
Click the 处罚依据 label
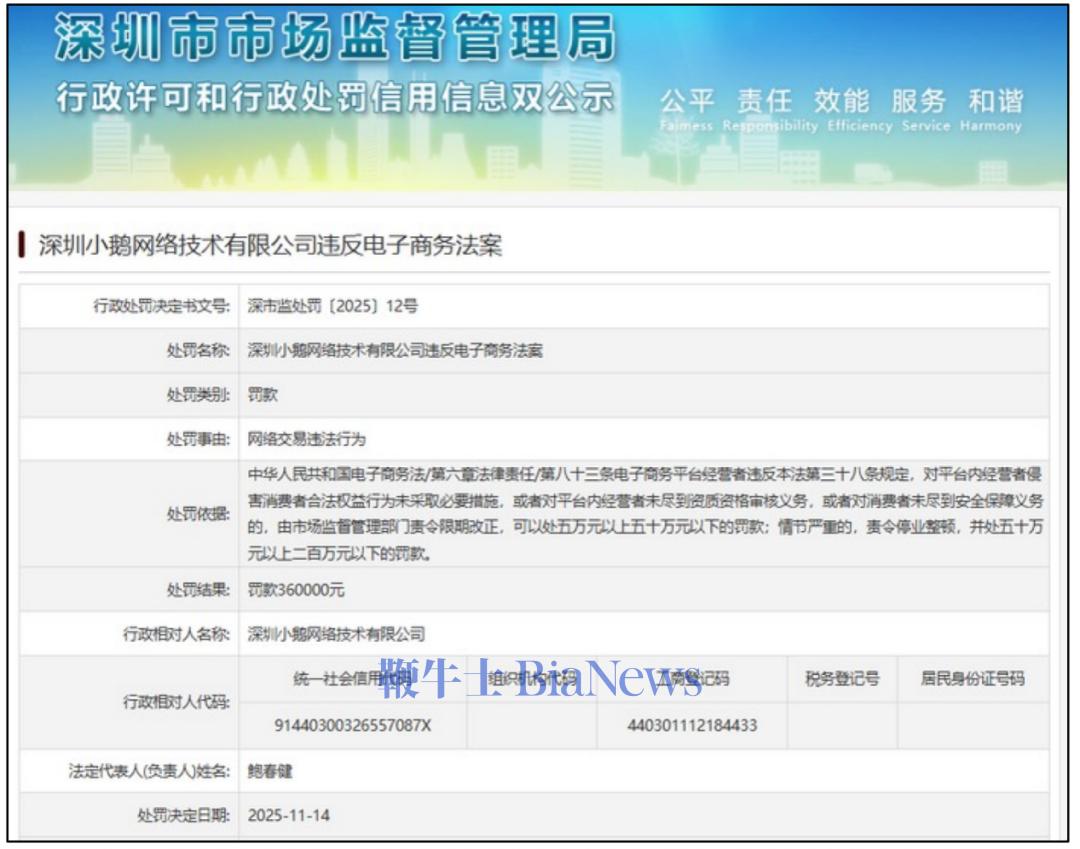(x=198, y=514)
